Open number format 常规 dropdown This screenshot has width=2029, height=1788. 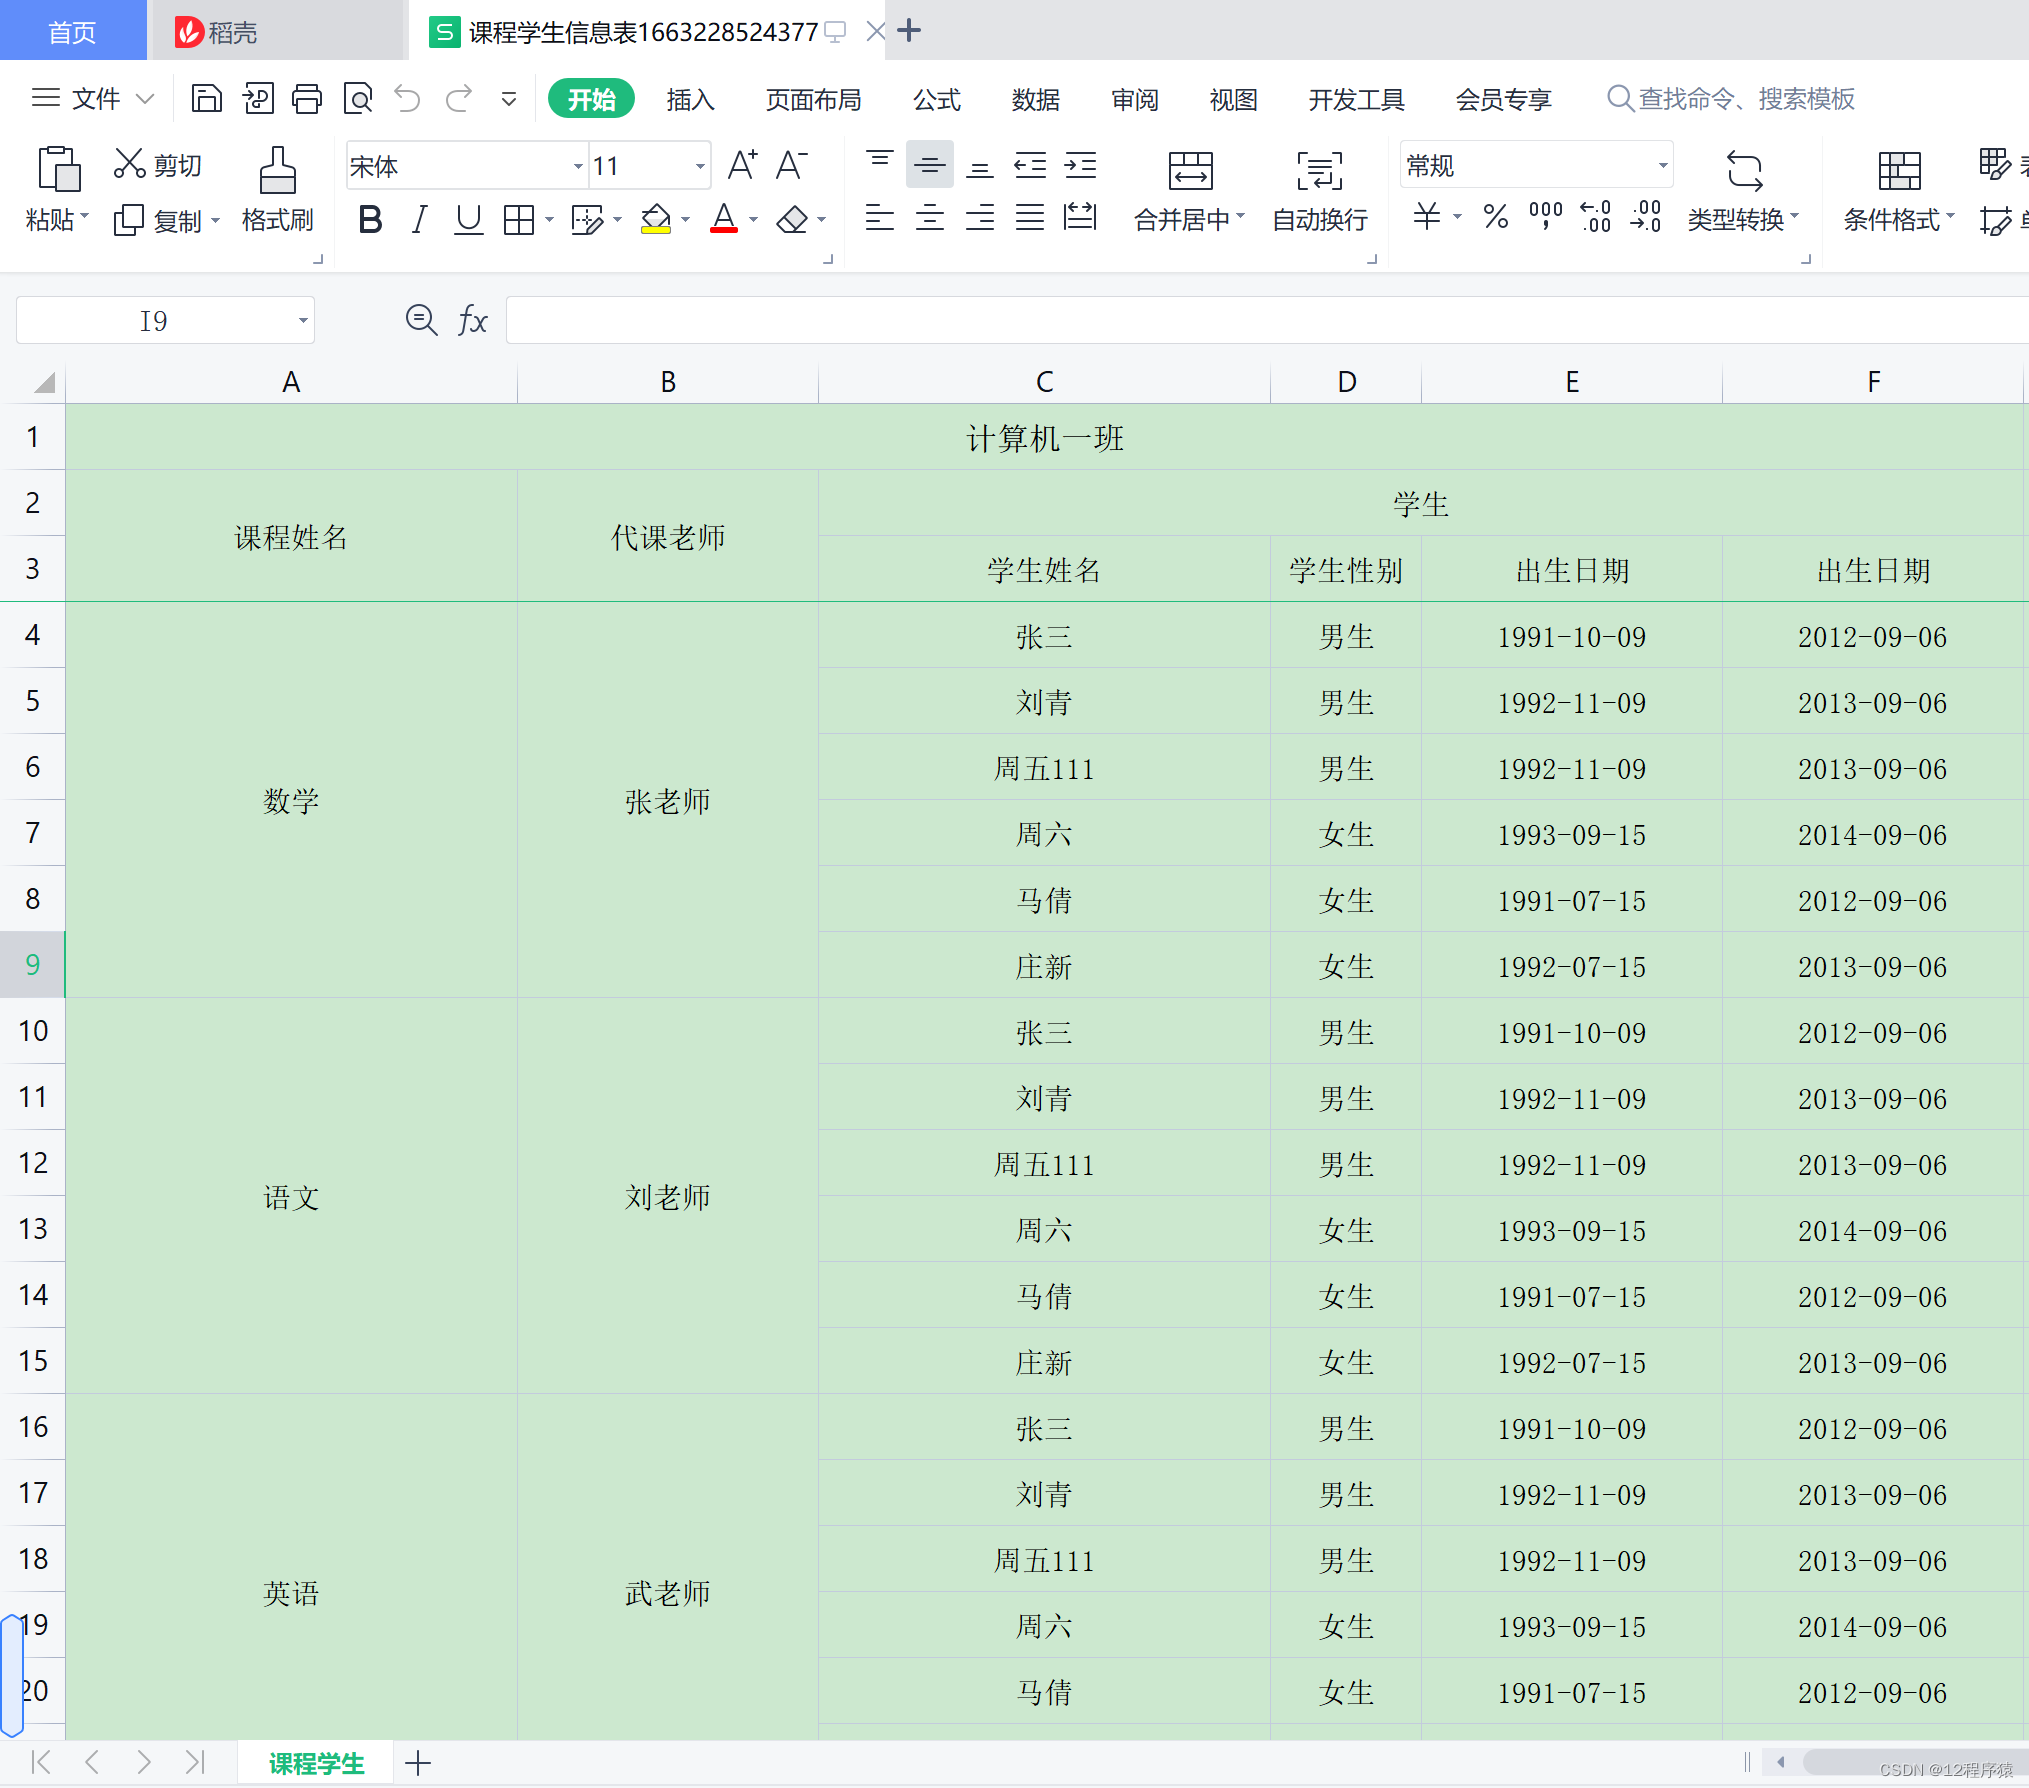click(1663, 166)
